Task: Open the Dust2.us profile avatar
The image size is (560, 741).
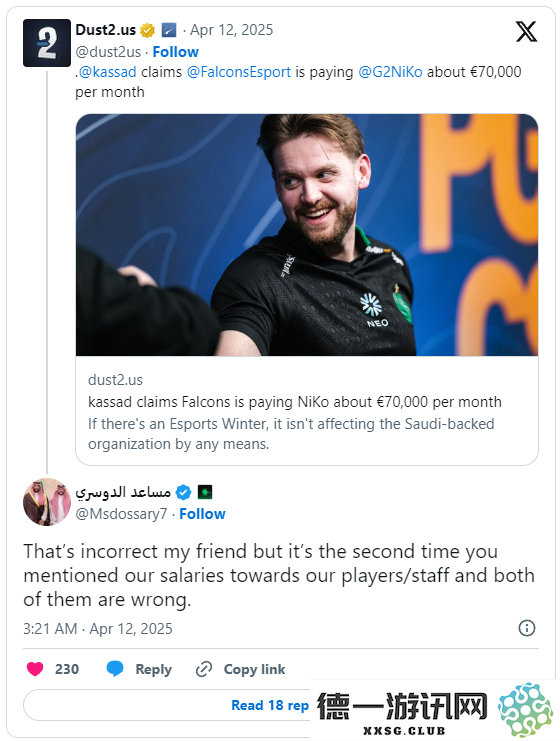Action: [47, 43]
